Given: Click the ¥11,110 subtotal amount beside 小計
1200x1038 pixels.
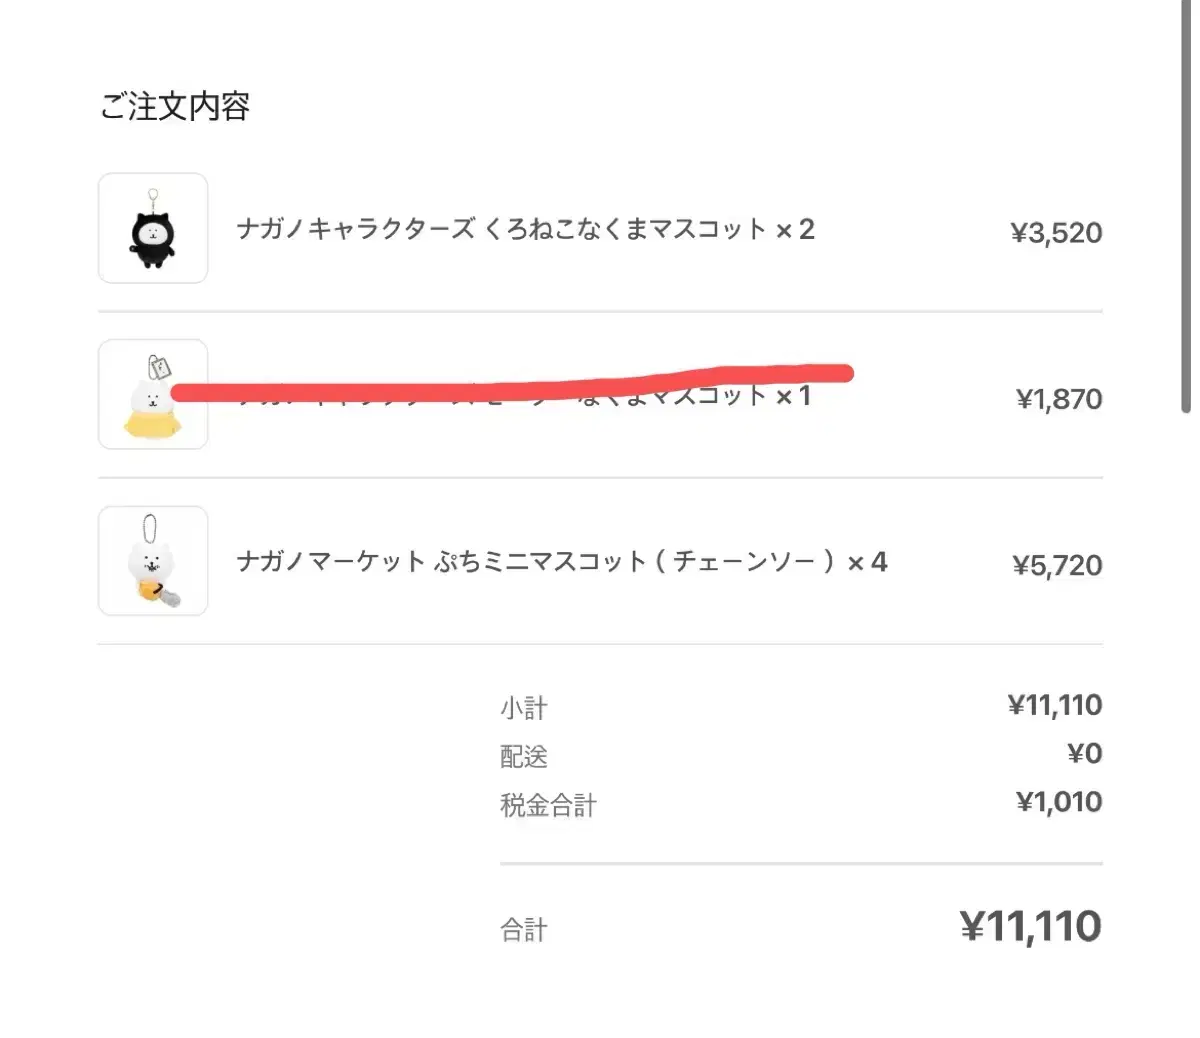Looking at the screenshot, I should pos(1055,705).
